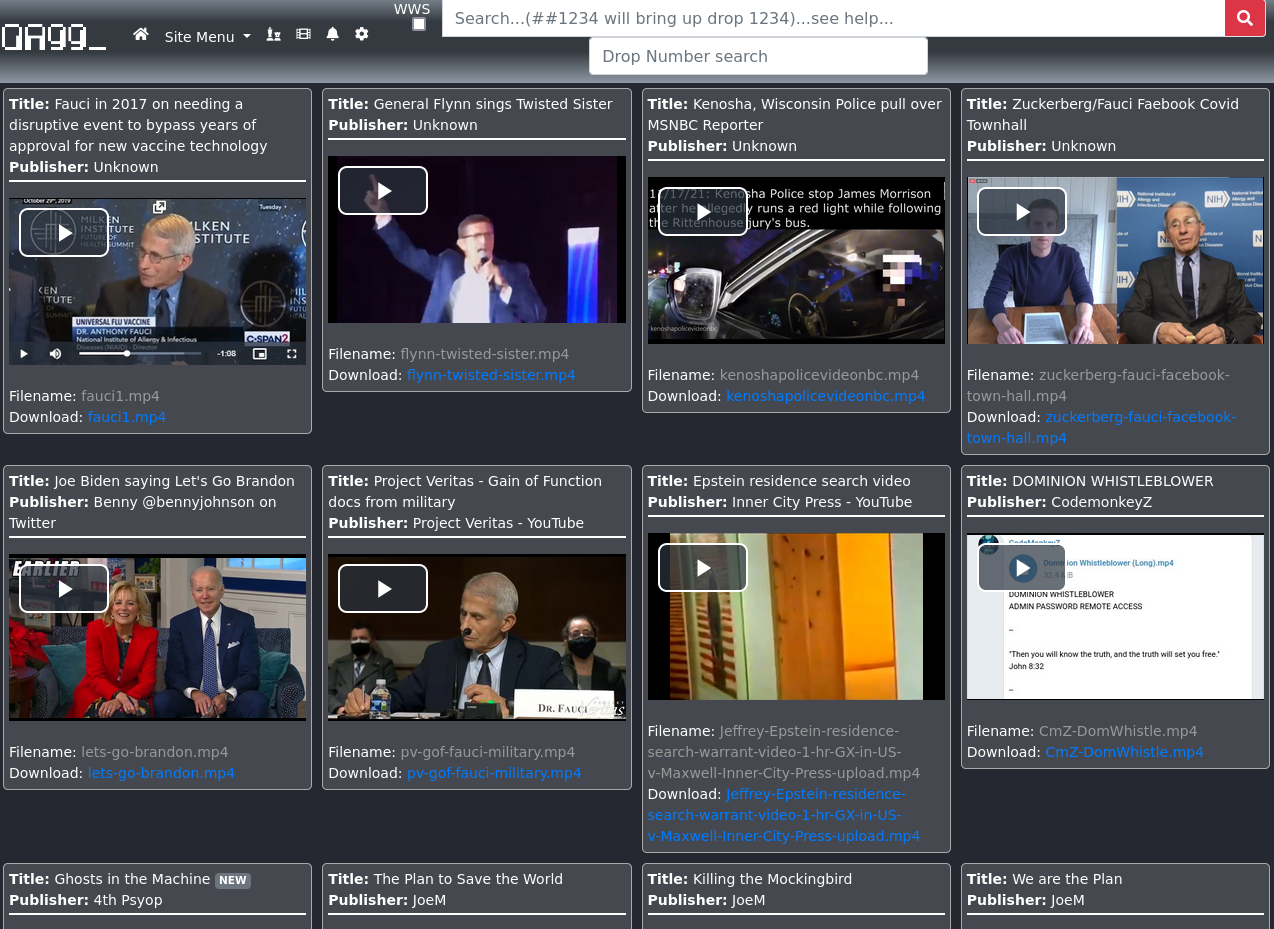Click the QAGG site logo
Image resolution: width=1274 pixels, height=929 pixels.
(x=54, y=37)
